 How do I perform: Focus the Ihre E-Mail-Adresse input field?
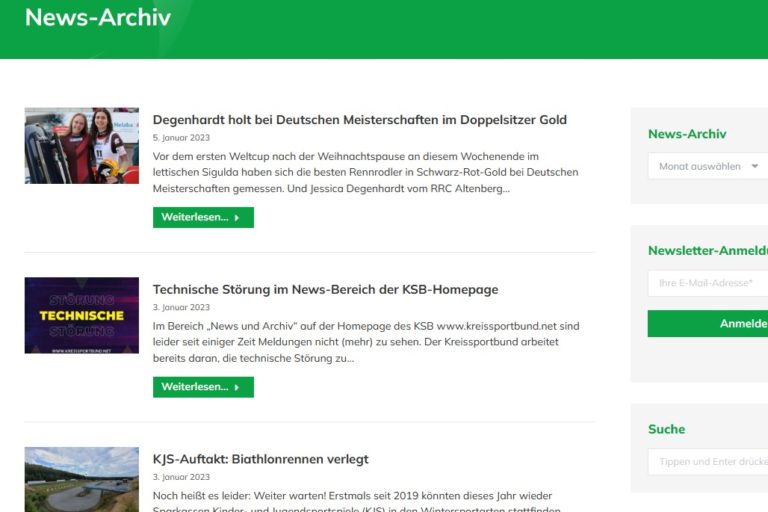pyautogui.click(x=708, y=283)
